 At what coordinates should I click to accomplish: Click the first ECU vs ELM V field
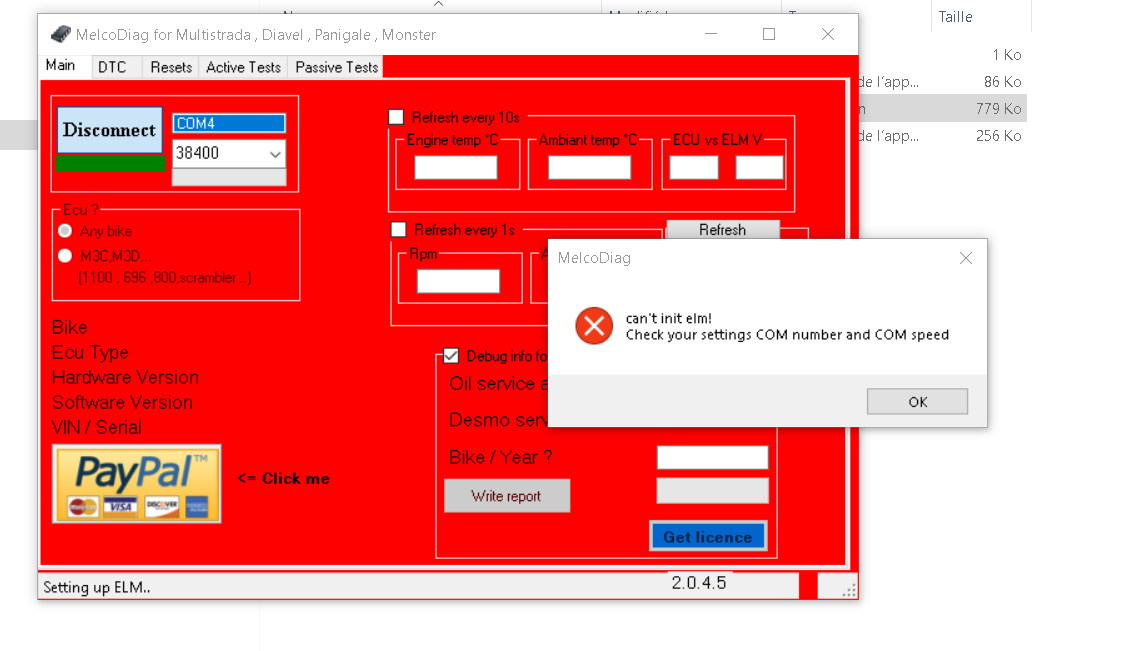[694, 168]
